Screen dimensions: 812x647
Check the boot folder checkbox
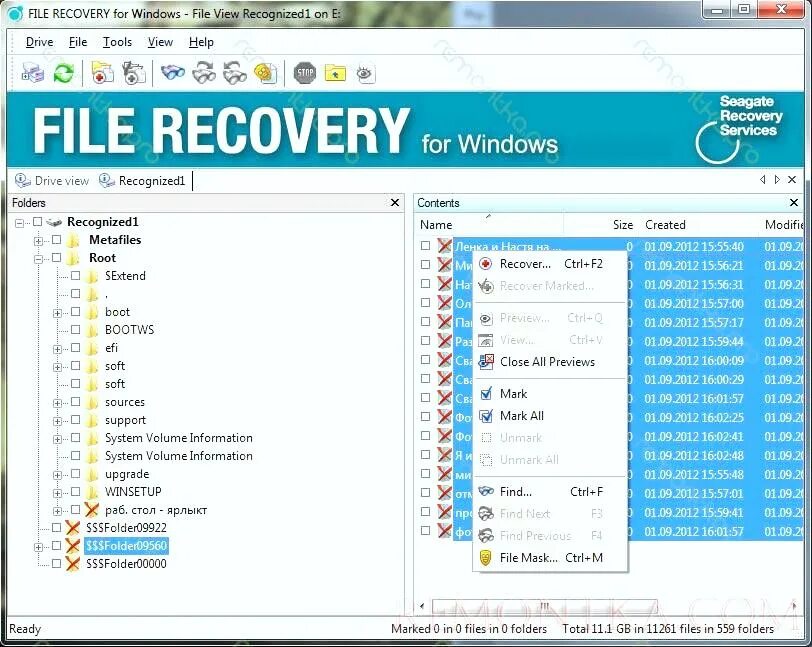(76, 312)
